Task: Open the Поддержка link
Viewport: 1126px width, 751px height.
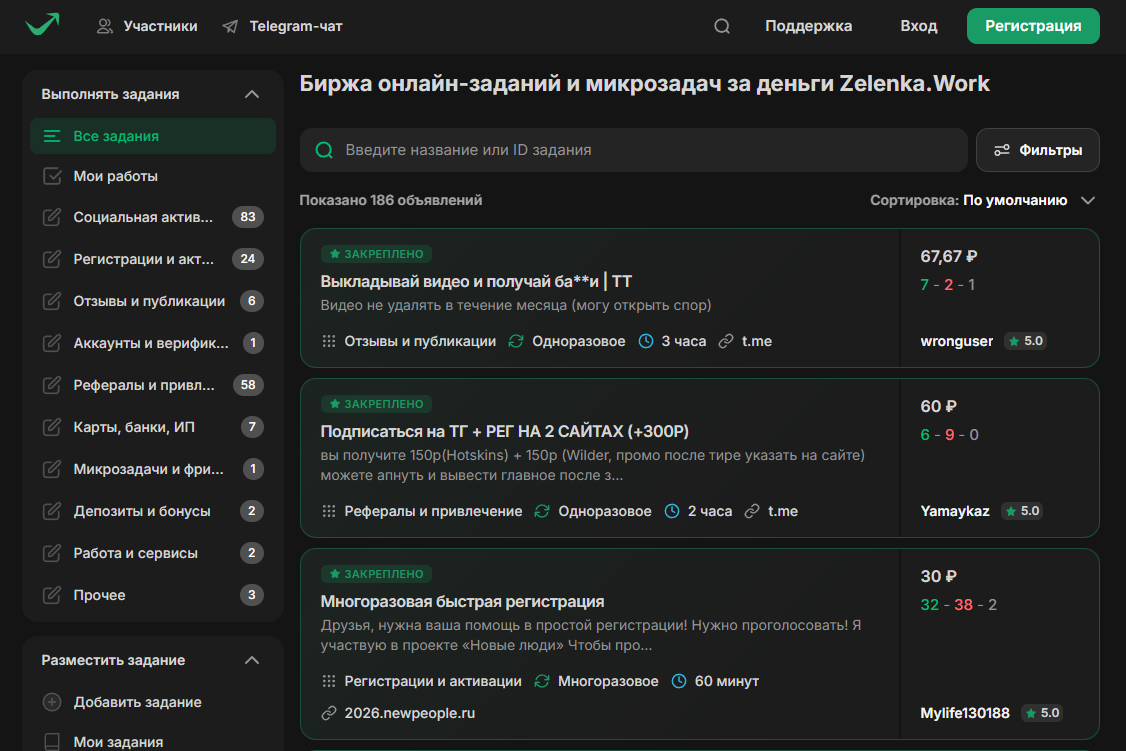Action: coord(809,26)
